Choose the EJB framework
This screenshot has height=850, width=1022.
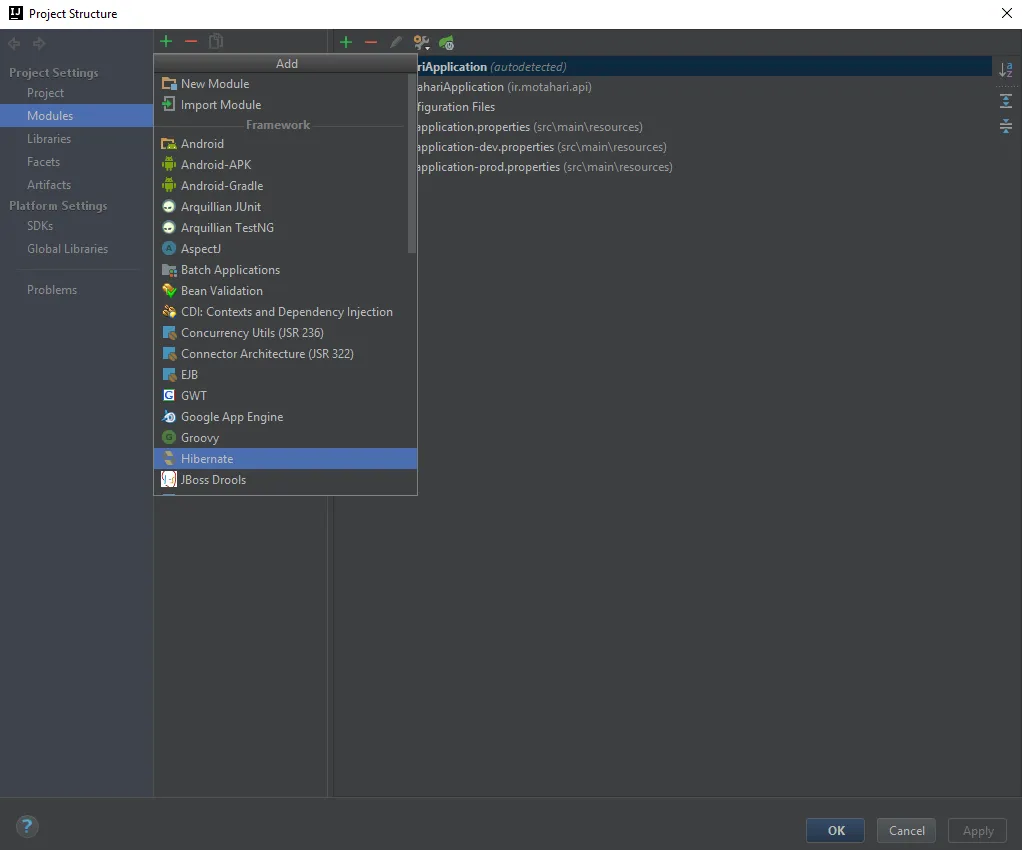click(285, 375)
